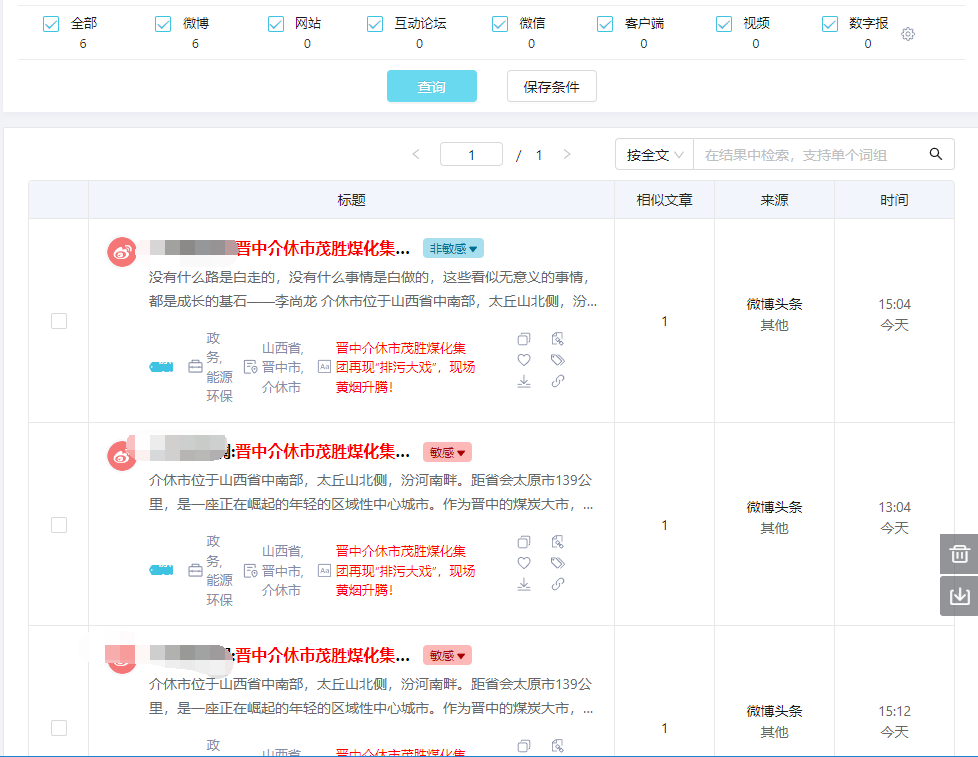Toggle the 数字报 source checkbox
The image size is (978, 757).
point(830,24)
